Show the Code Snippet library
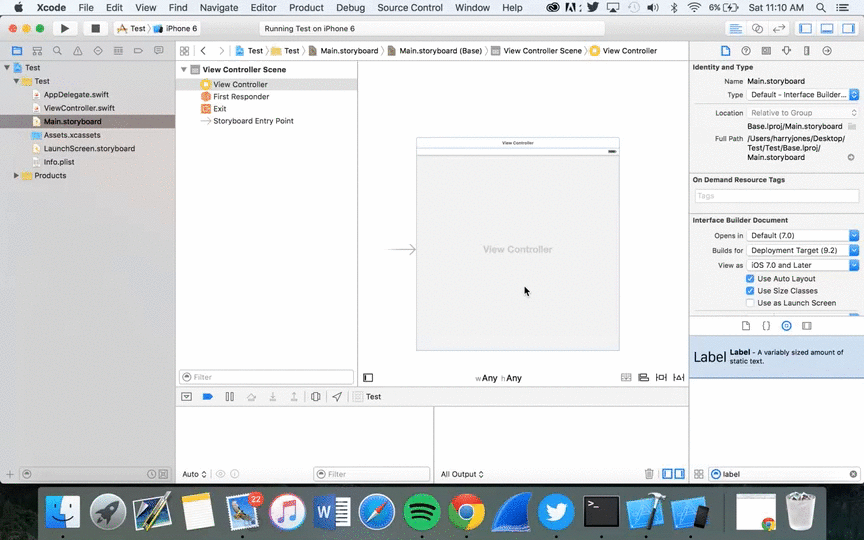The image size is (864, 540). click(x=766, y=326)
